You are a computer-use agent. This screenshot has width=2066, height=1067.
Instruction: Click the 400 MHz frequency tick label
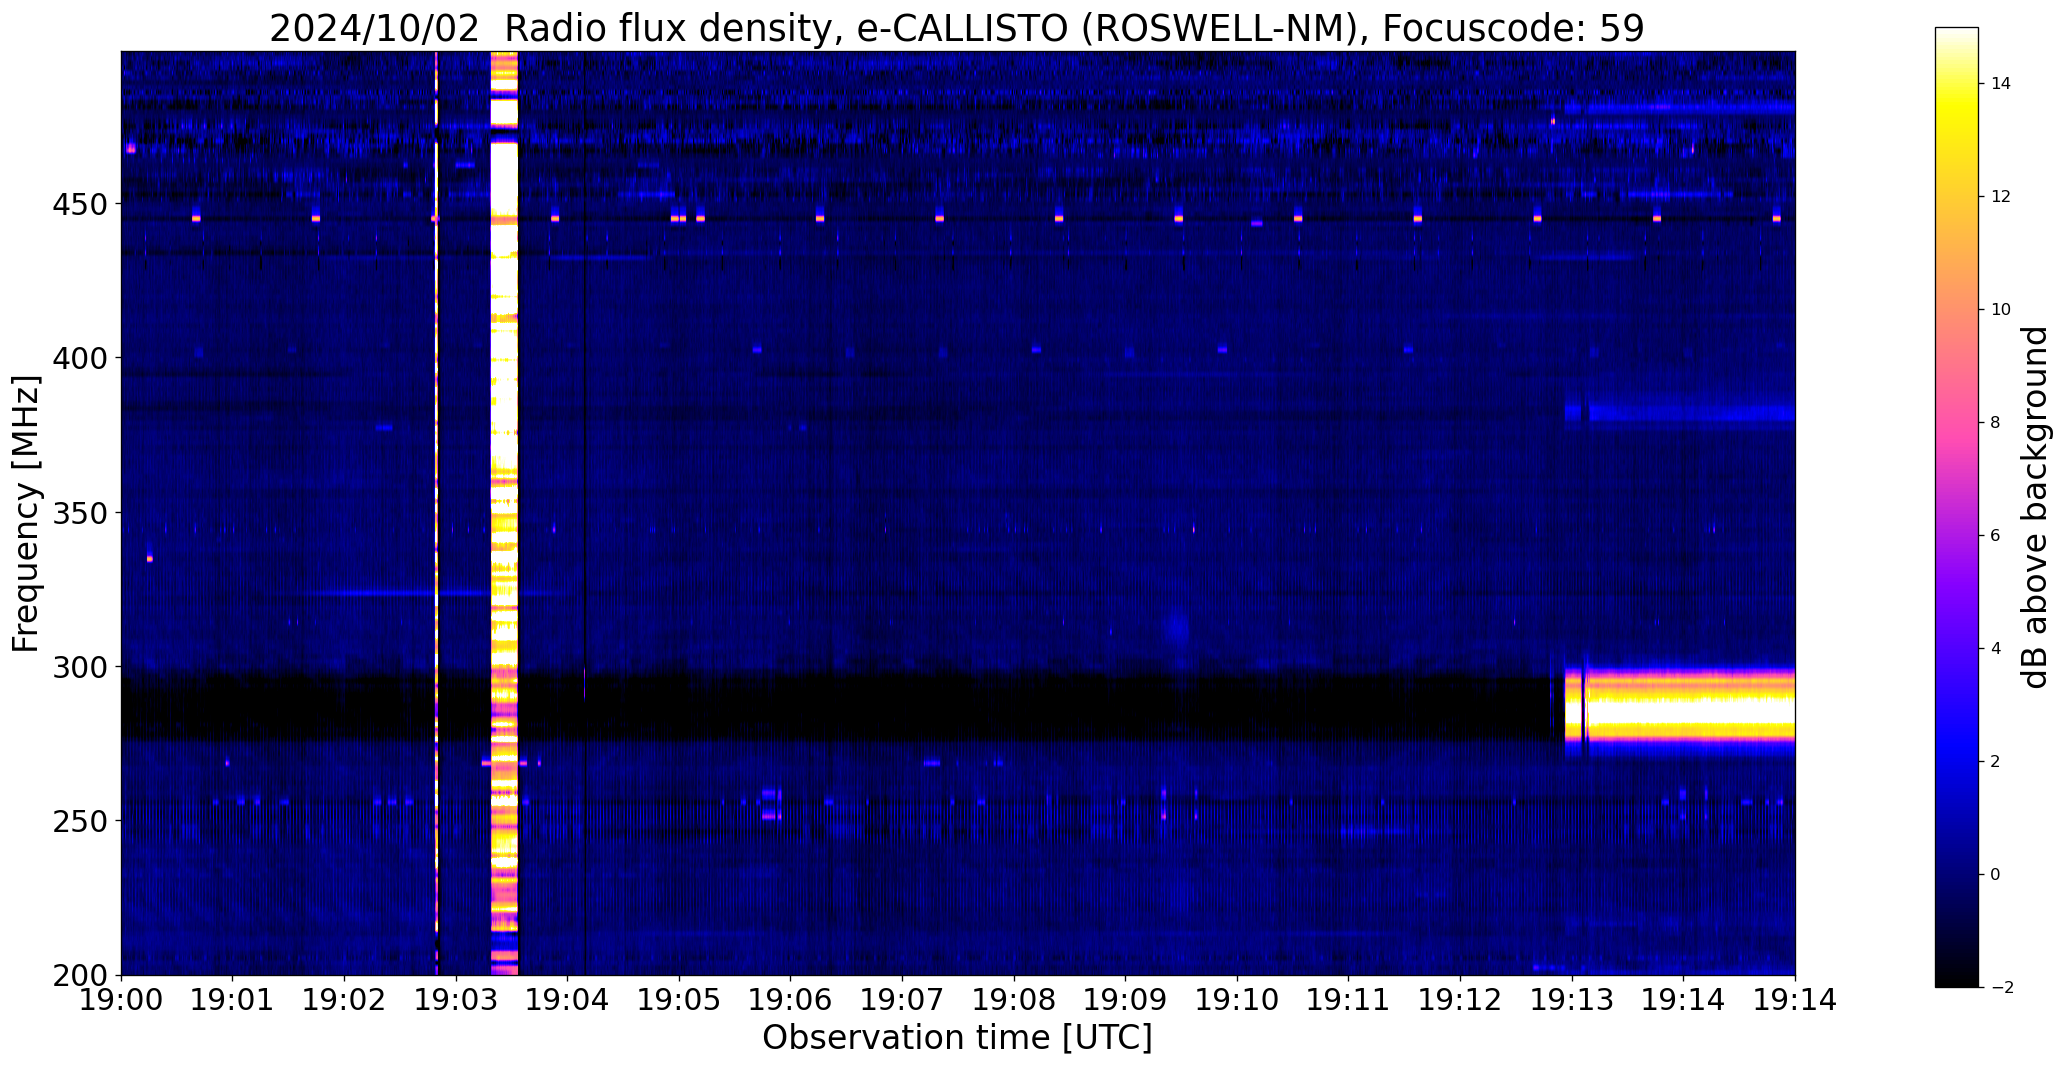[79, 358]
